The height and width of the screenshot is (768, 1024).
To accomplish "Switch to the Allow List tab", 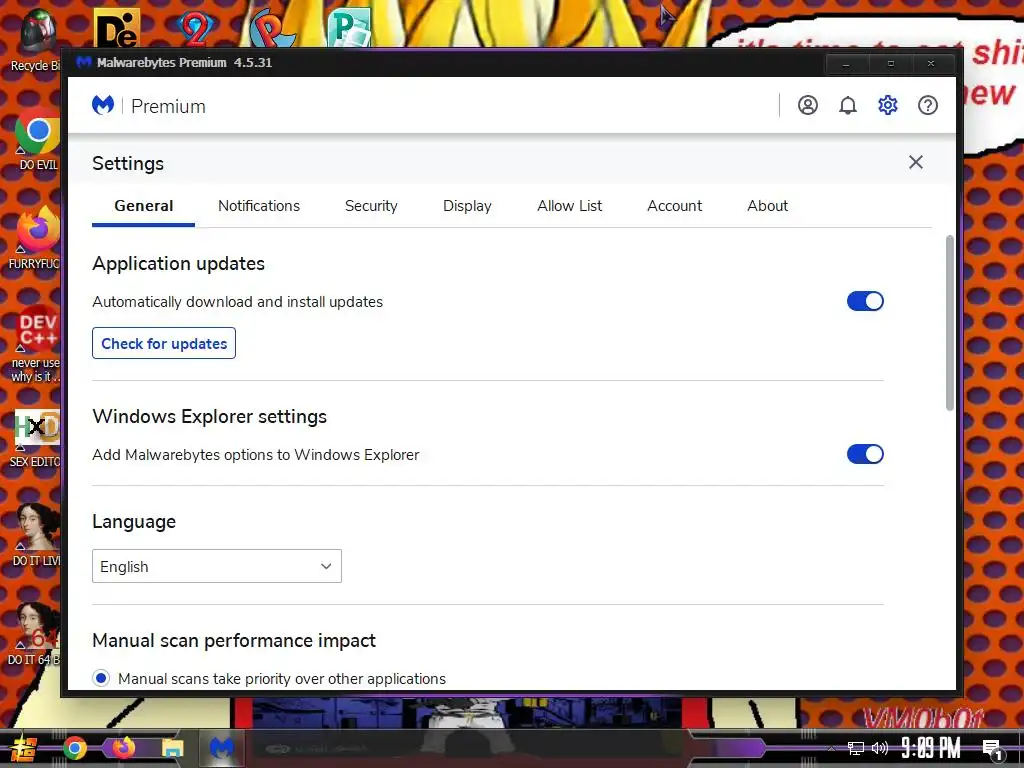I will point(569,206).
